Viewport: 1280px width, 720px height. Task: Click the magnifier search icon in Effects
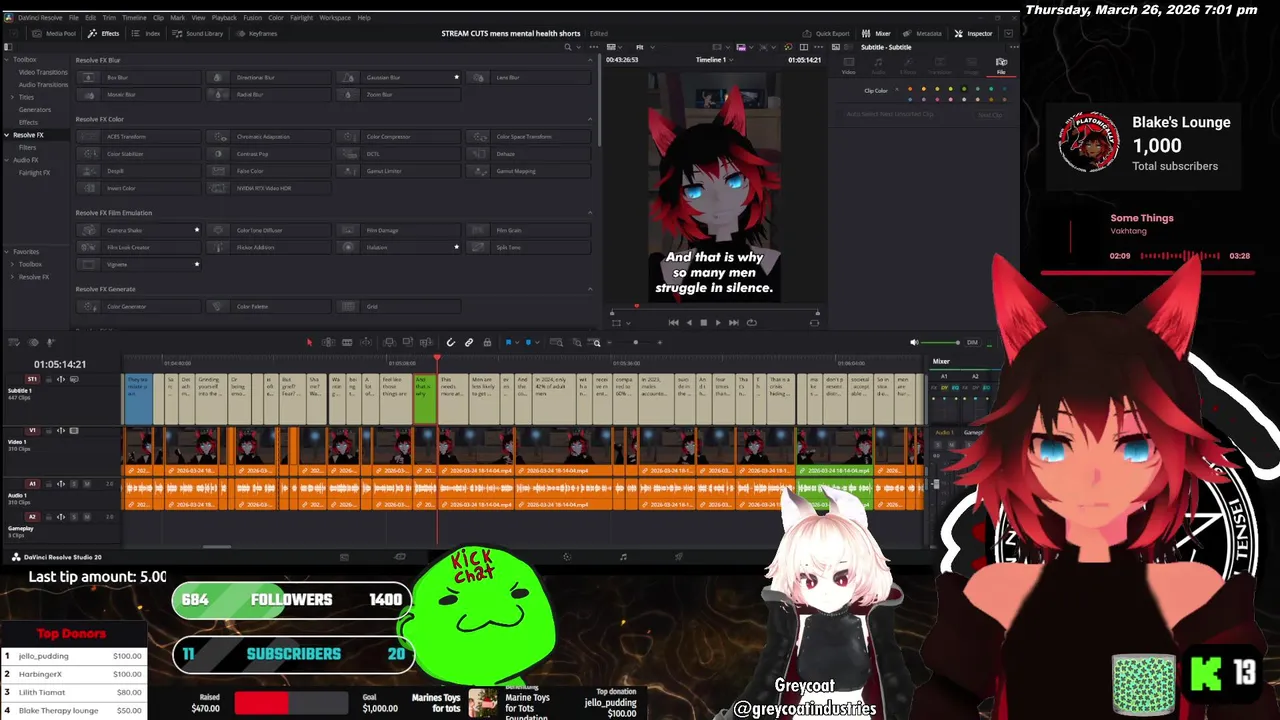pyautogui.click(x=567, y=47)
